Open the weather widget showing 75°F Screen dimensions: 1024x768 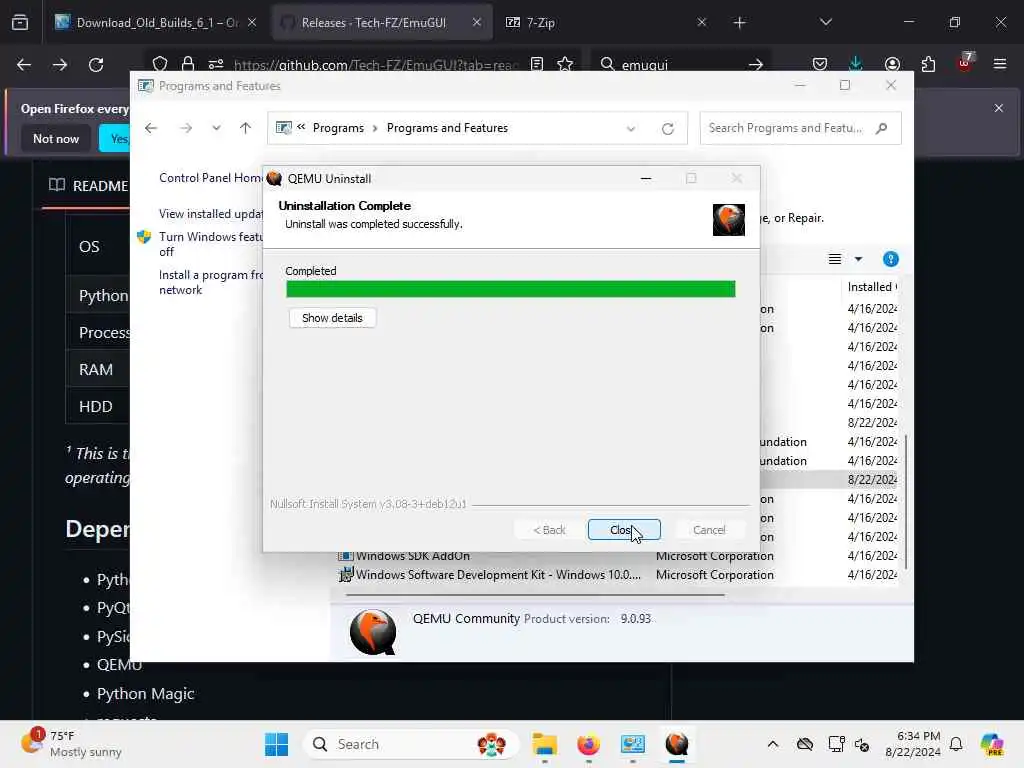[x=72, y=744]
